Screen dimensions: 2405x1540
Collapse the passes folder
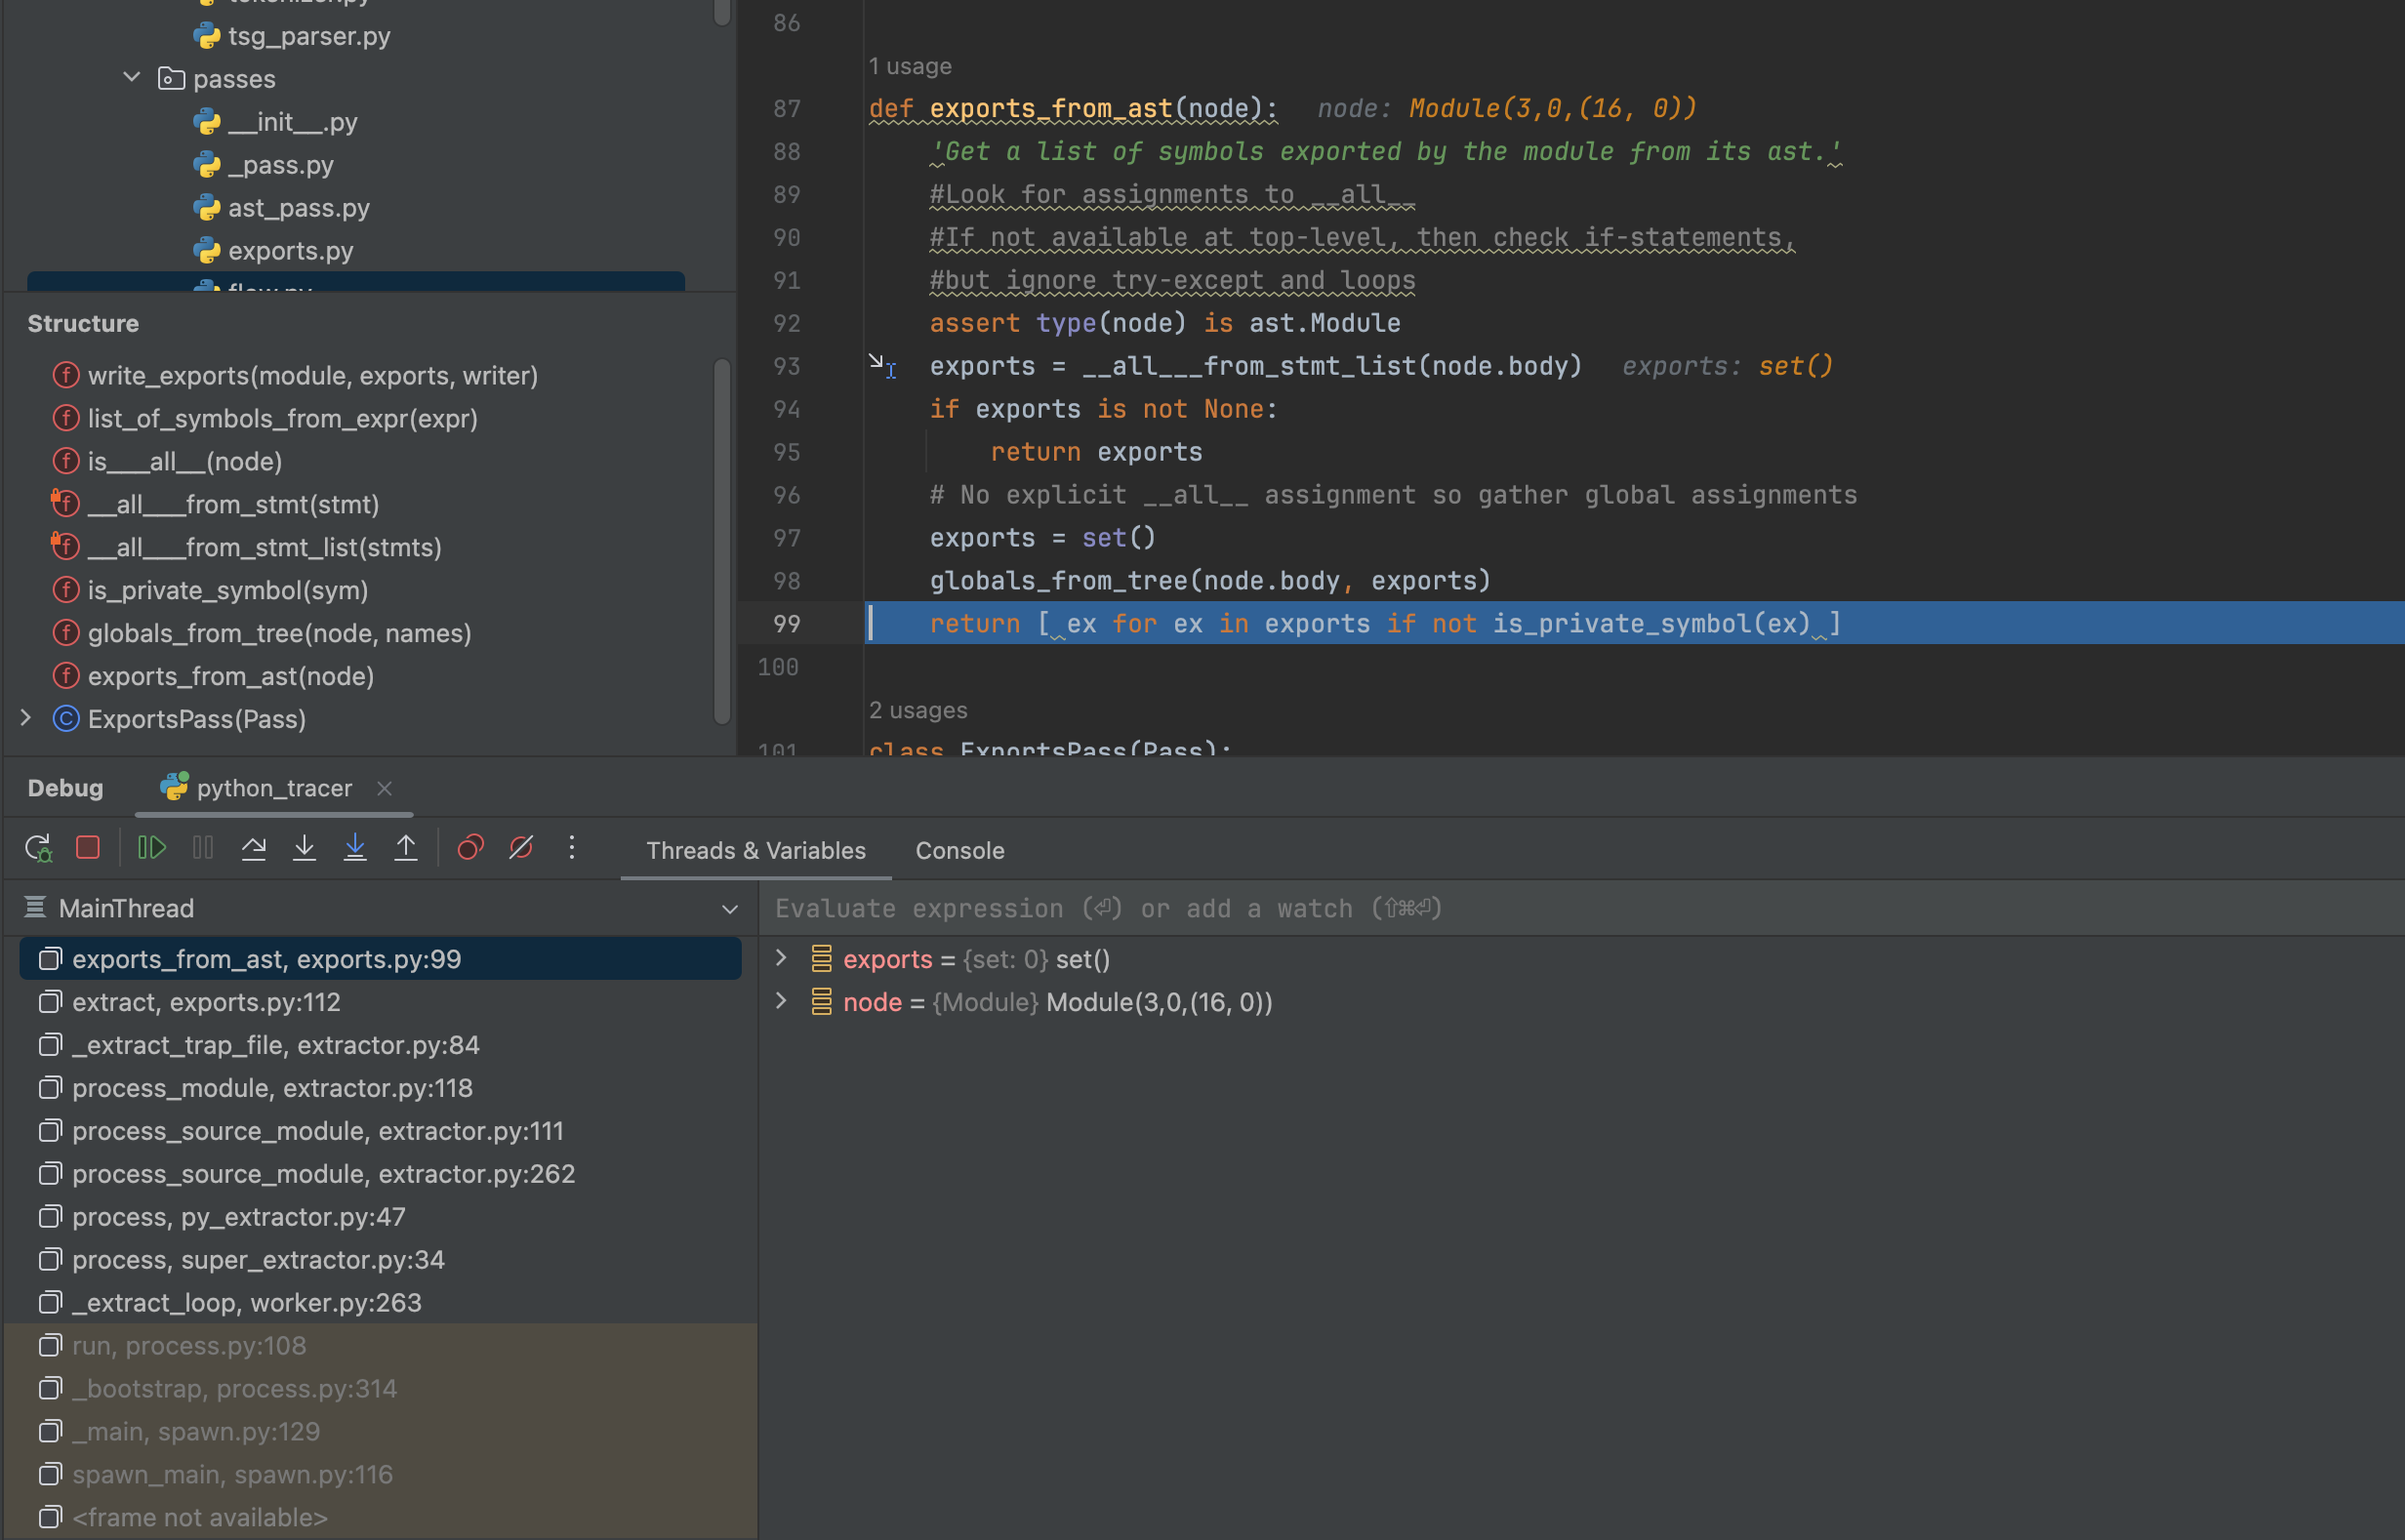coord(132,77)
